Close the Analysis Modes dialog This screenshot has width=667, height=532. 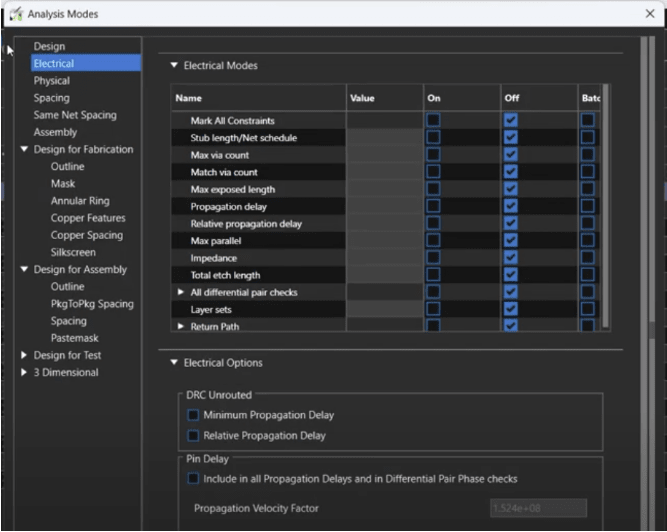[x=650, y=14]
